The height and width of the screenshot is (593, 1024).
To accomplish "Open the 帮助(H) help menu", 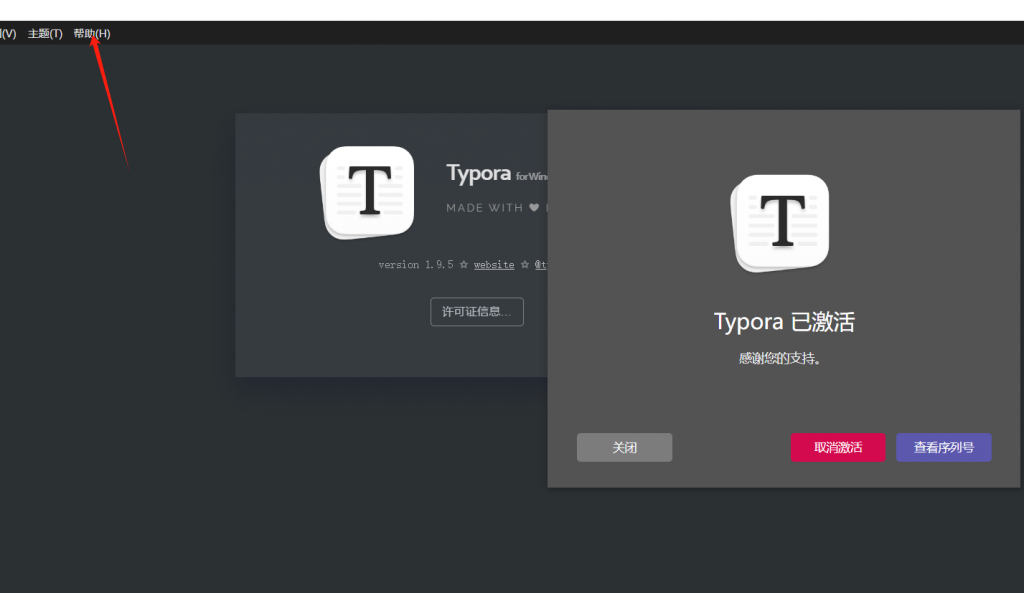I will click(92, 33).
